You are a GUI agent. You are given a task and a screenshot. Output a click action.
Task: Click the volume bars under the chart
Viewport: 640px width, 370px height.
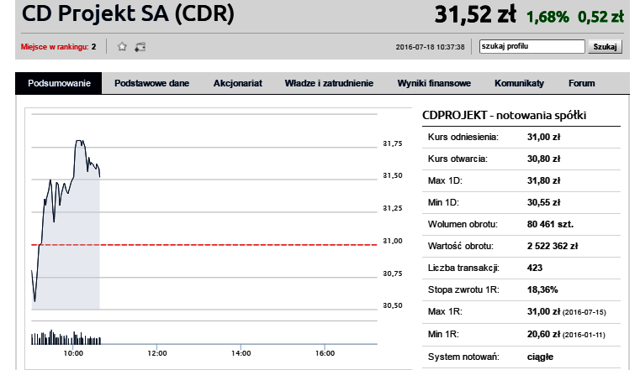click(x=66, y=338)
